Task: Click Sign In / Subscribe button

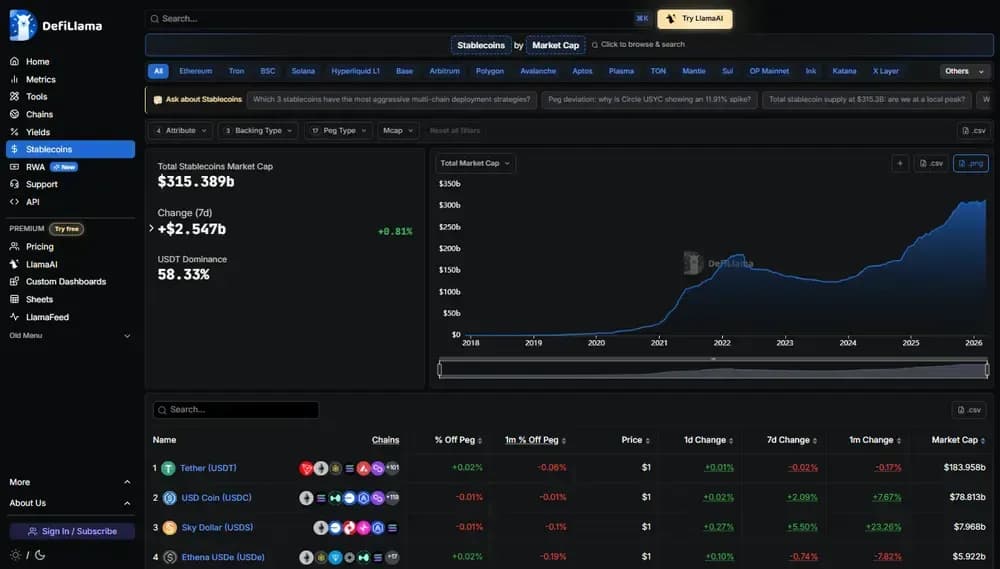Action: coord(72,531)
